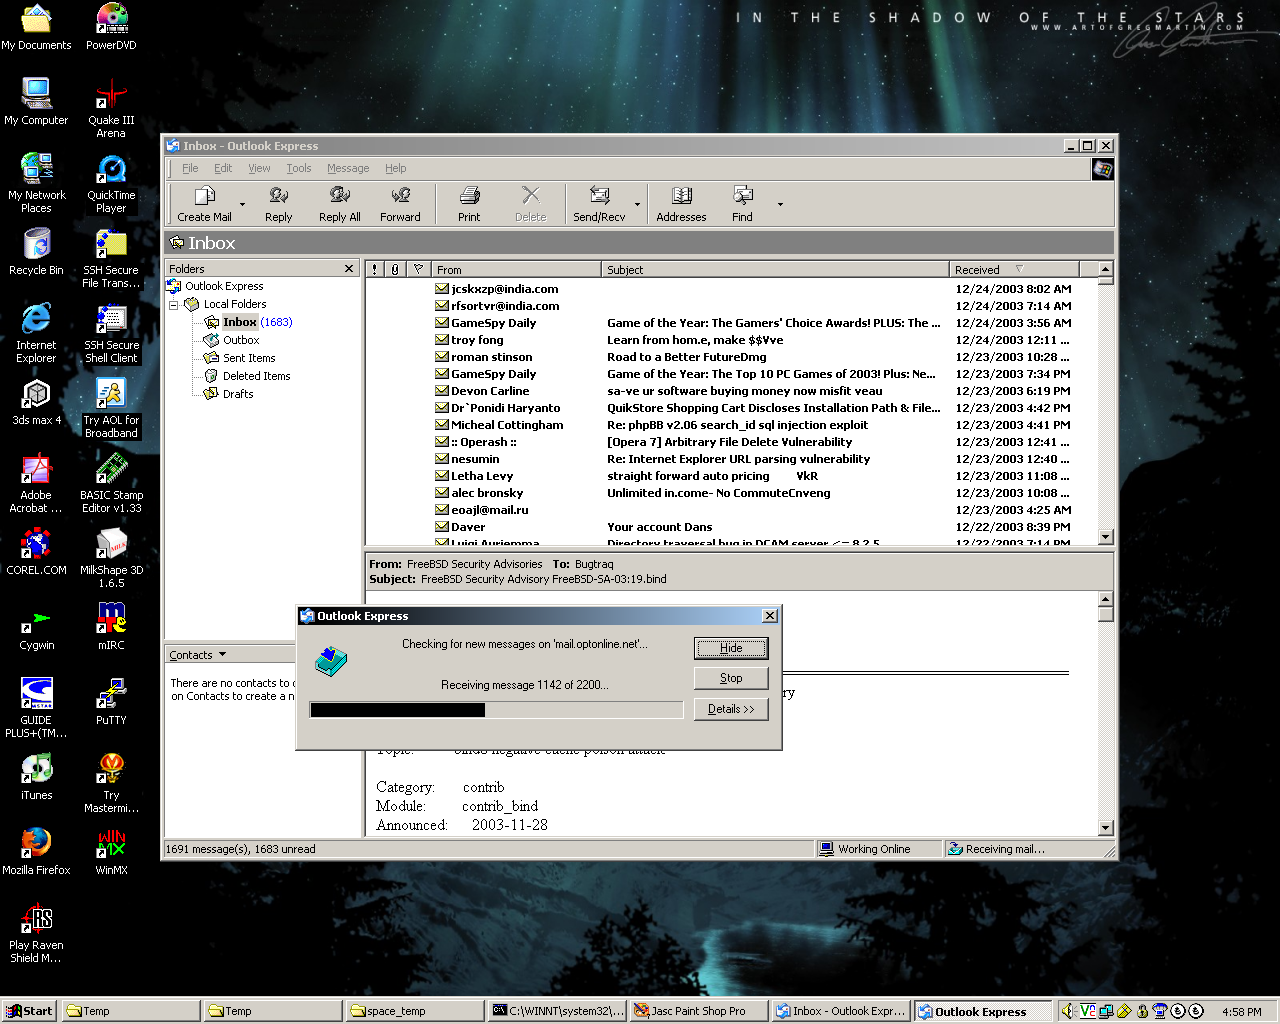Viewport: 1280px width, 1024px height.
Task: Click the Forward toolbar icon
Action: (400, 203)
